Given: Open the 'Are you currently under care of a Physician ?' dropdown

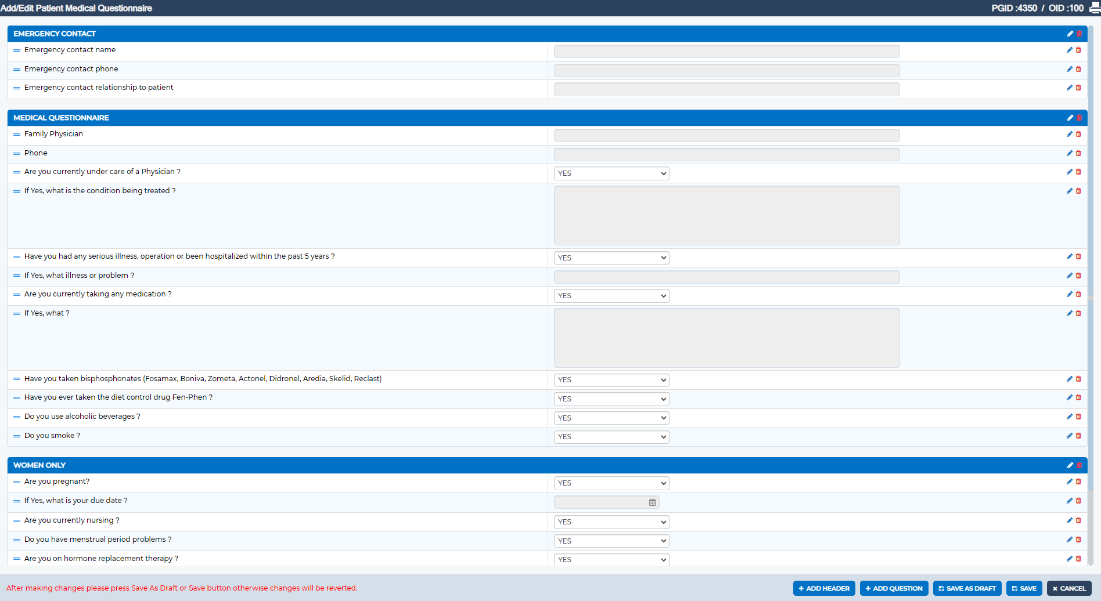Looking at the screenshot, I should point(611,172).
